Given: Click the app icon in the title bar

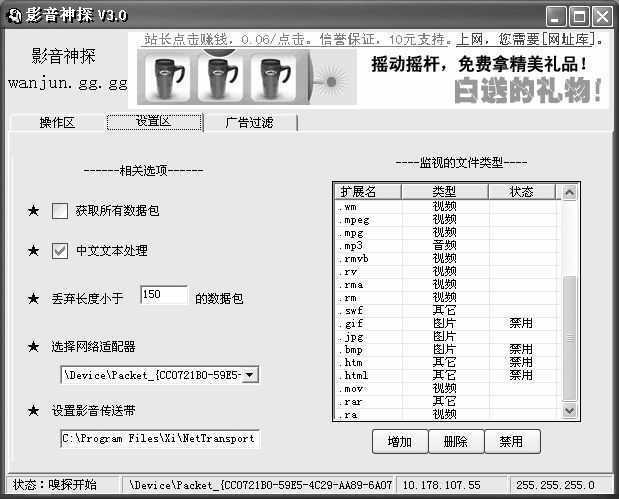Looking at the screenshot, I should [13, 15].
